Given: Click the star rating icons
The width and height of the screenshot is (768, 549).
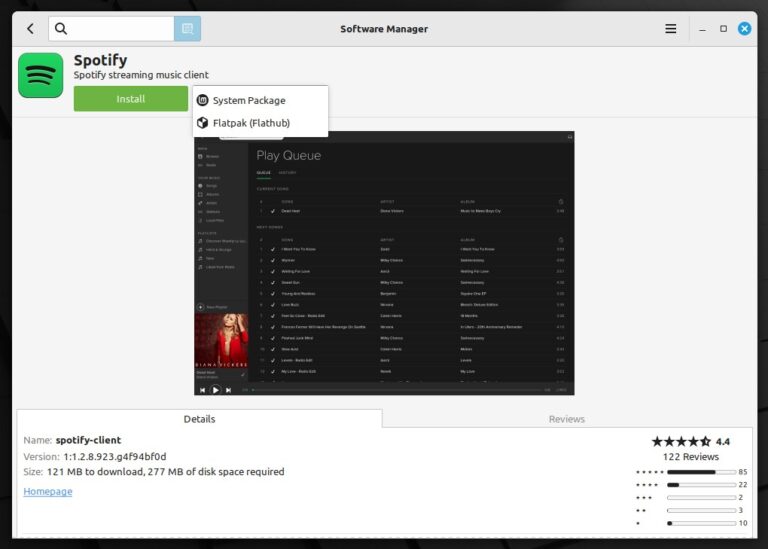Looking at the screenshot, I should tap(680, 441).
